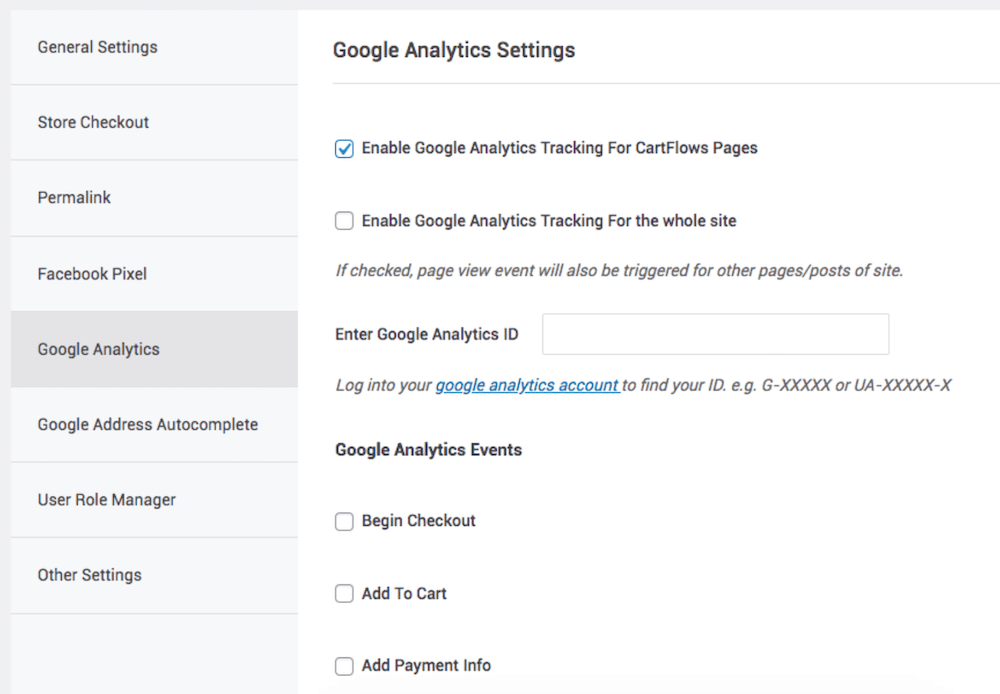The width and height of the screenshot is (1000, 694).
Task: Click inside the Google Analytics ID field
Action: pos(715,334)
